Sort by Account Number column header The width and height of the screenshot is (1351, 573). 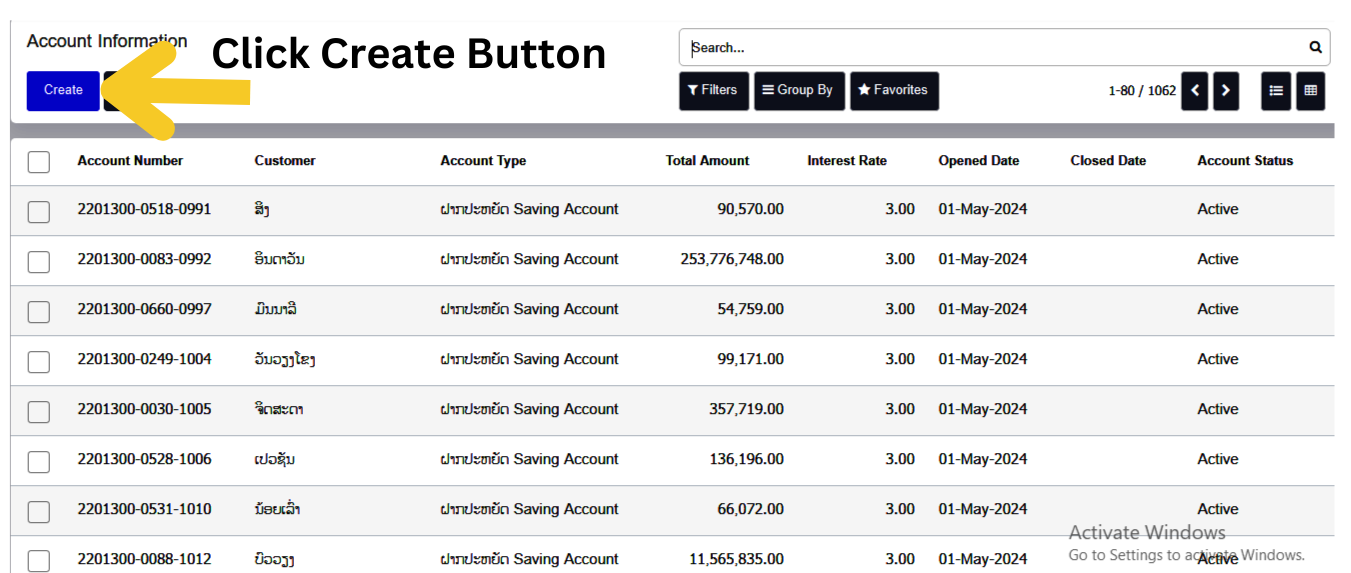pyautogui.click(x=130, y=160)
